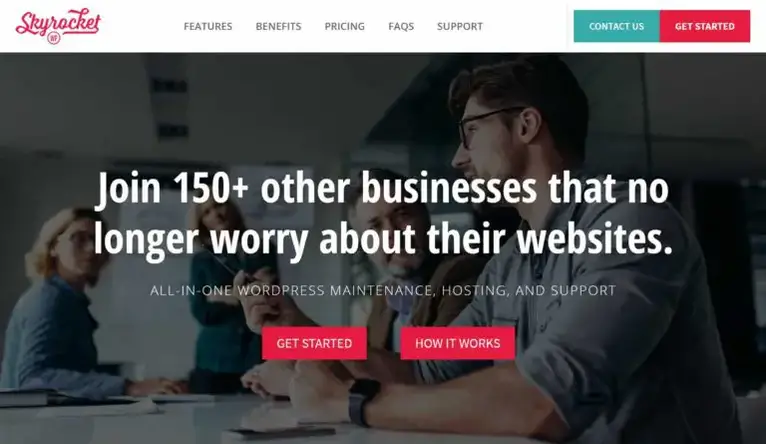Click the "longer worry about their websites" line
Screen dimensions: 766x444
tap(383, 238)
